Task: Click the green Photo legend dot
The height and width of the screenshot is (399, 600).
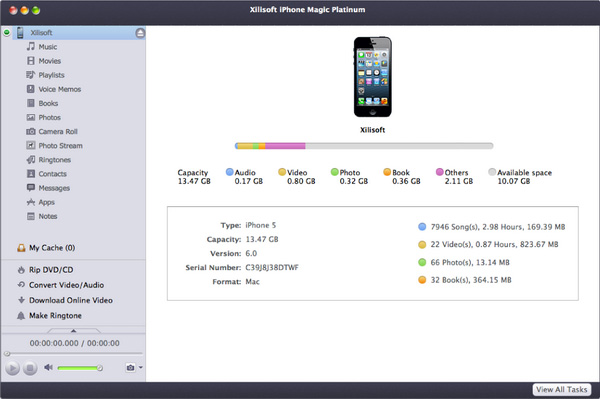Action: click(x=334, y=172)
